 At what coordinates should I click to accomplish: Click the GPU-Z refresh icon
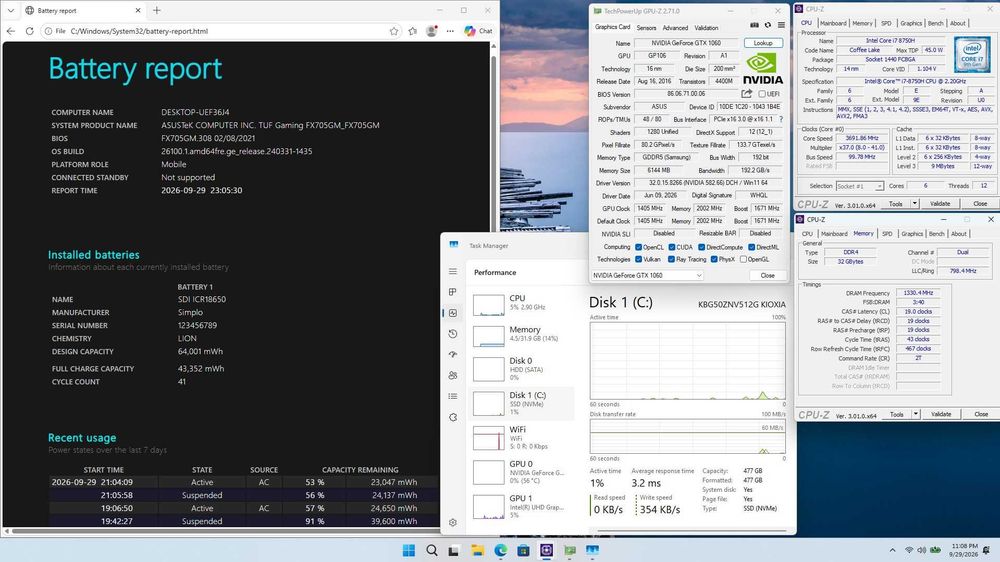[x=768, y=25]
